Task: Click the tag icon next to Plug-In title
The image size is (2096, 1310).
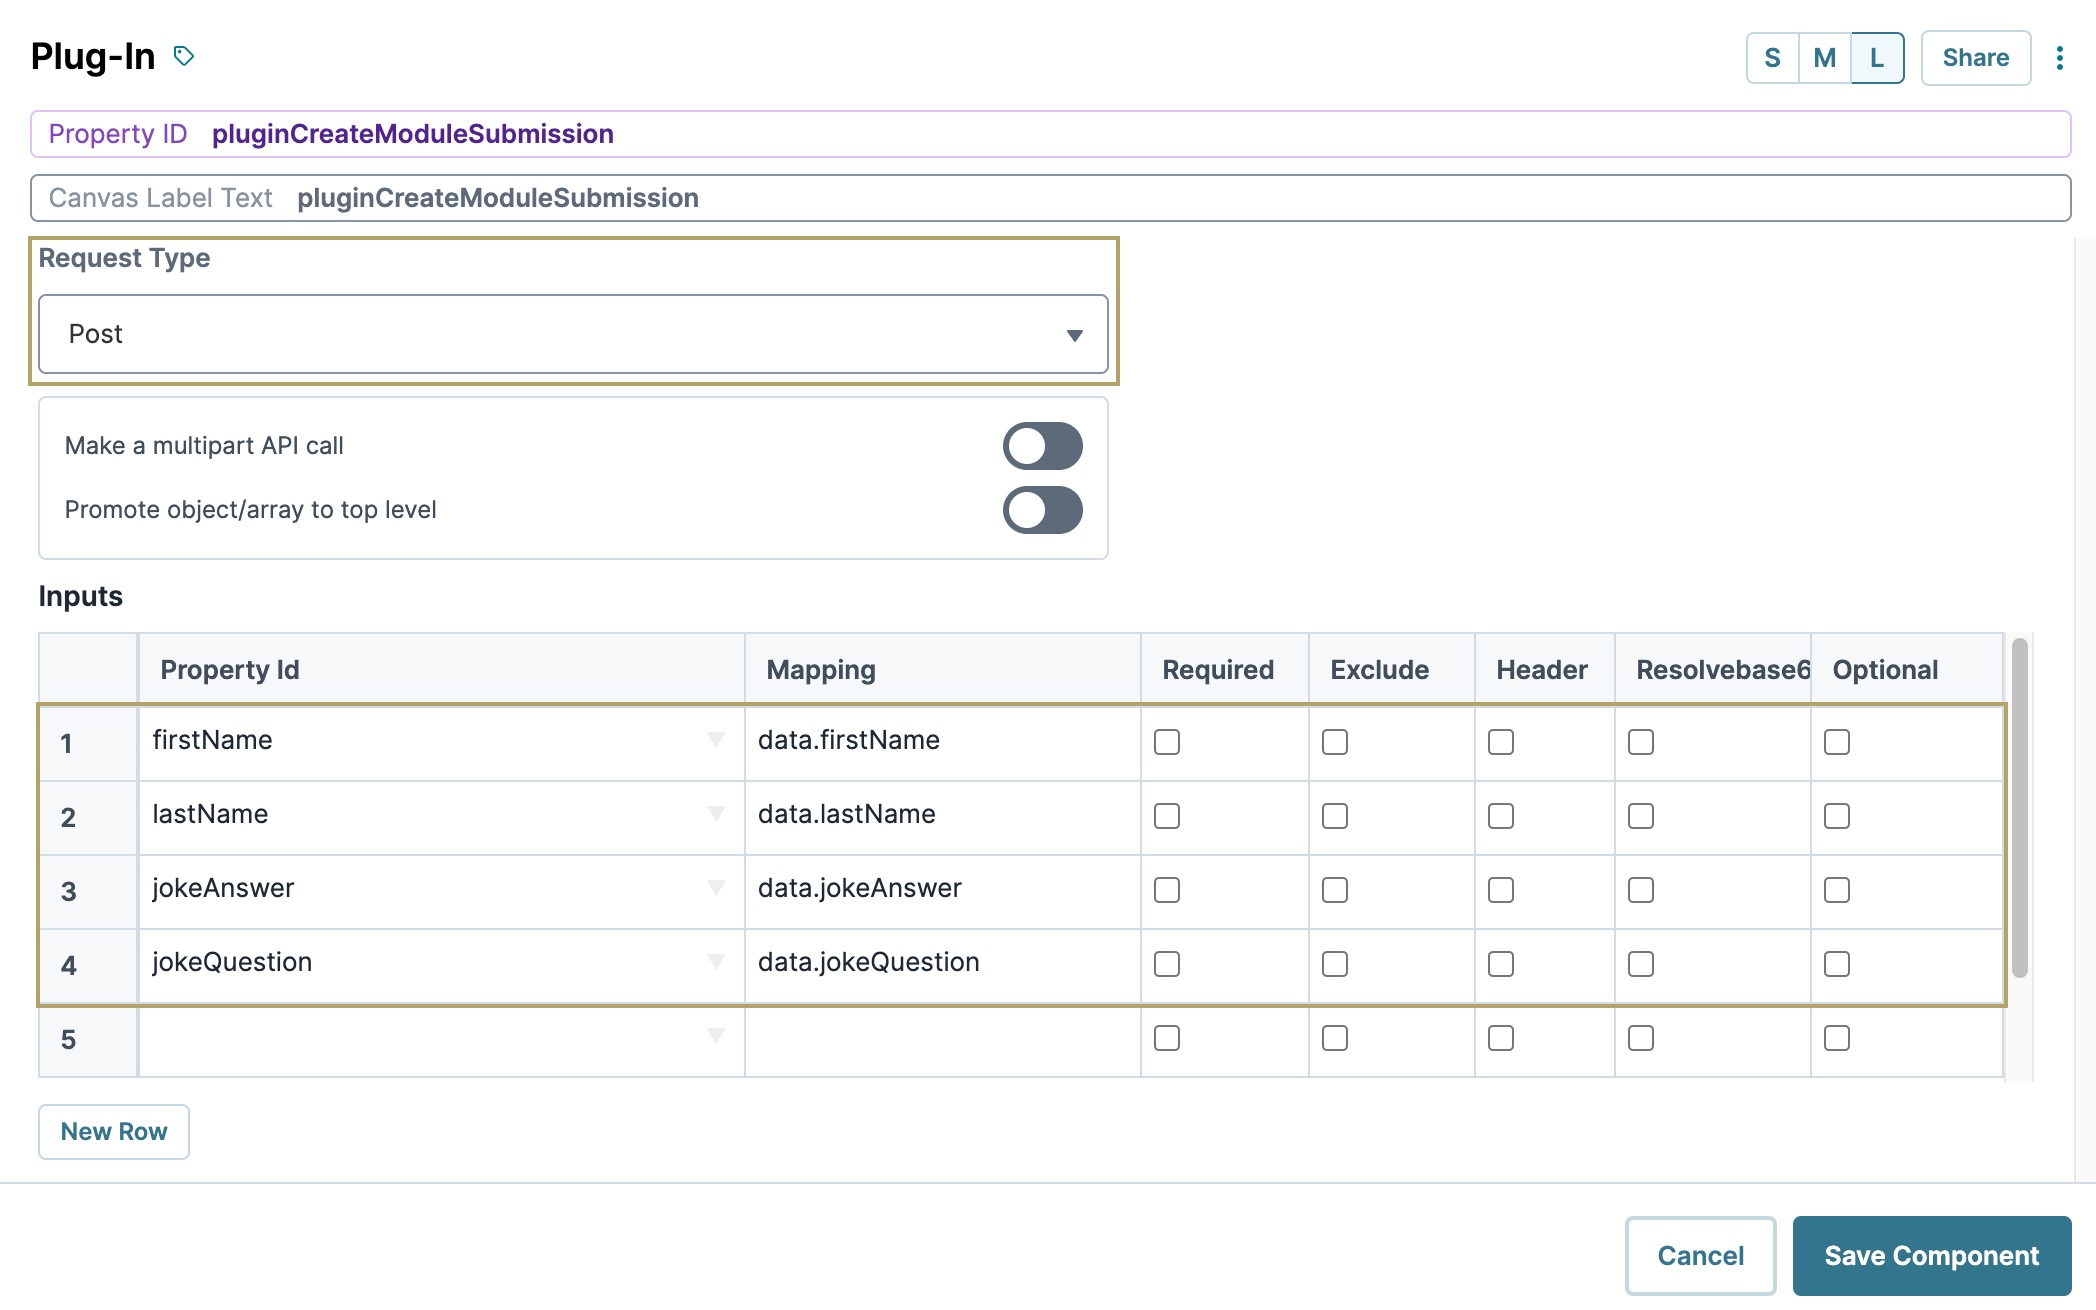Action: [x=184, y=56]
